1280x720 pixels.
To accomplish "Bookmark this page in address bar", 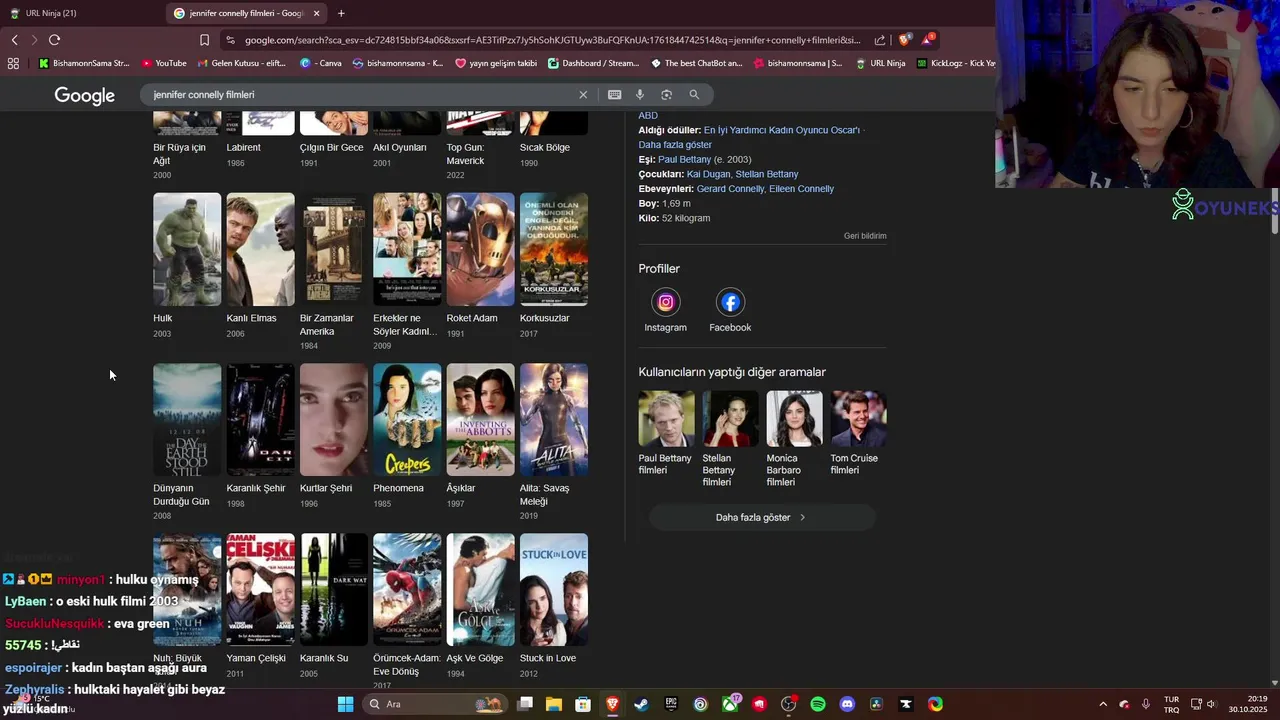I will click(x=204, y=40).
